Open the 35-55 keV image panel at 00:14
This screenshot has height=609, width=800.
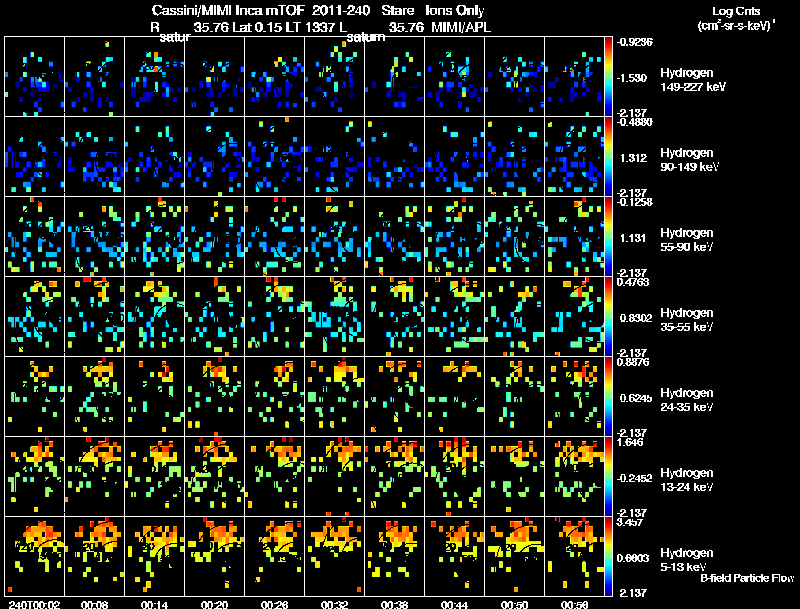[155, 317]
